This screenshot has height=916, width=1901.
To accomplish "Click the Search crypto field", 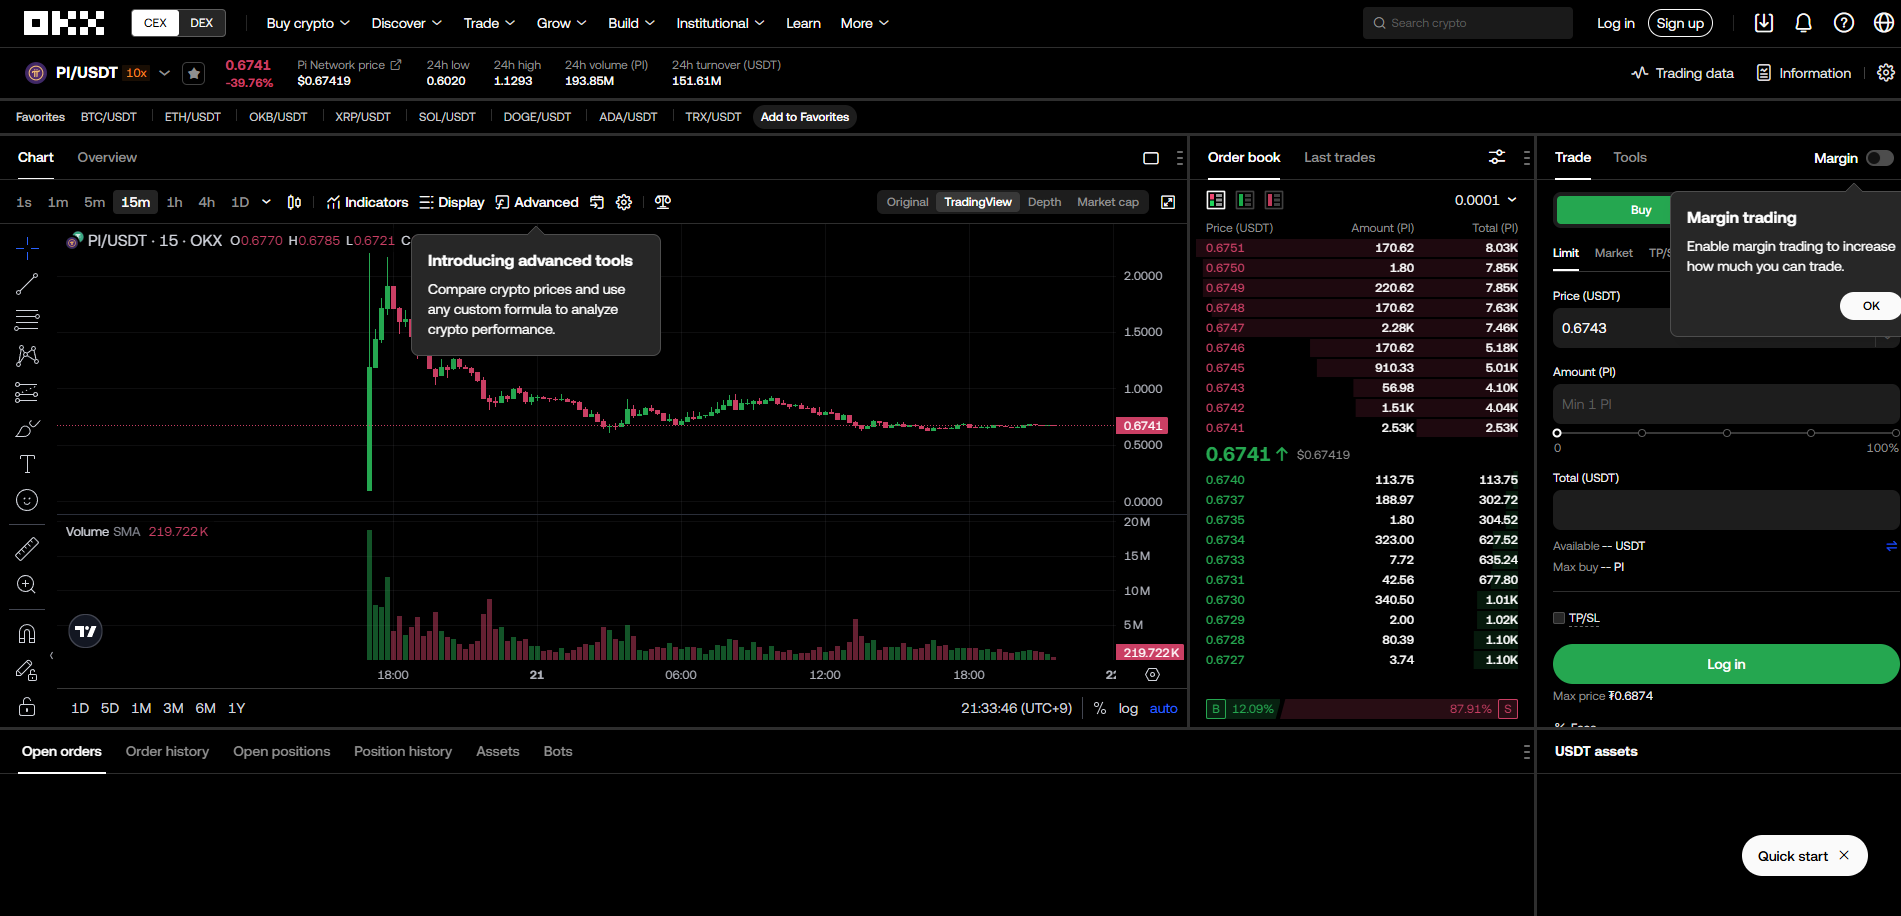I will click(x=1467, y=23).
